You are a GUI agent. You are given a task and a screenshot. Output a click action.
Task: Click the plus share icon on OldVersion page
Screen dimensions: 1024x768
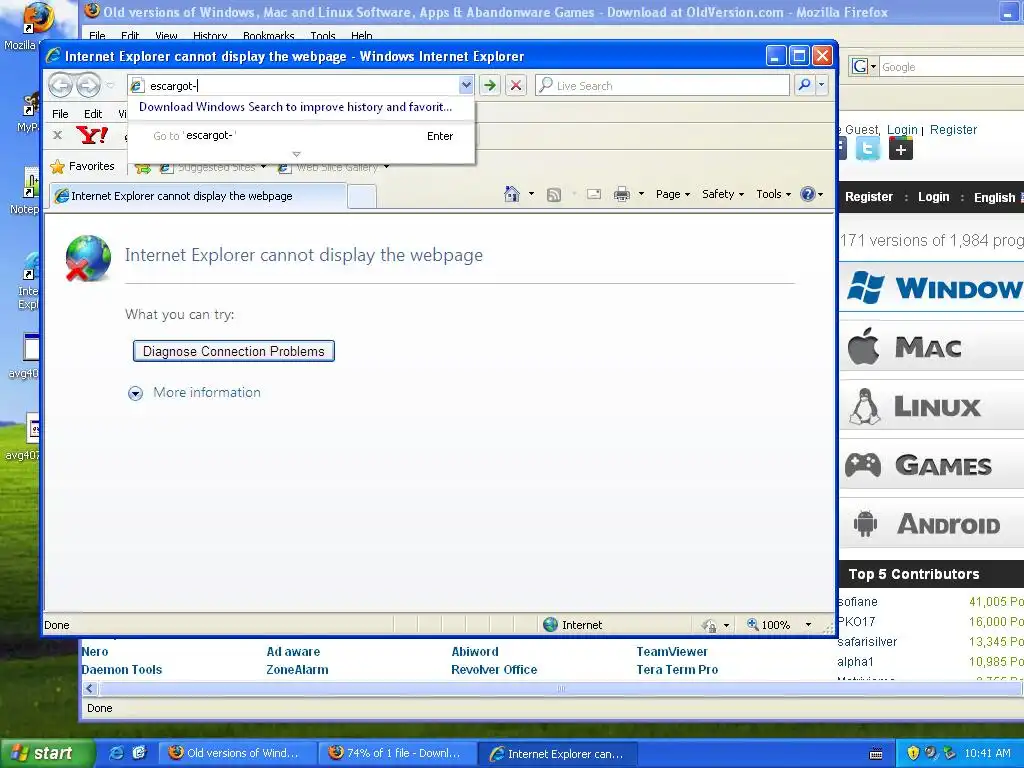[x=901, y=150]
